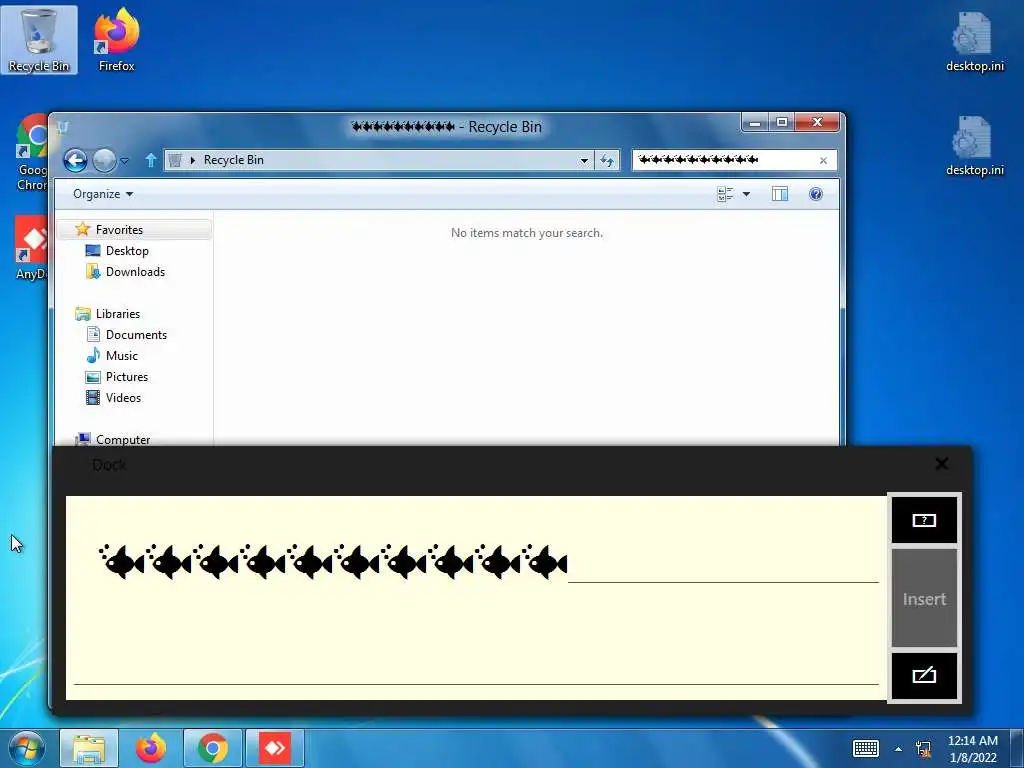Open the Music library
This screenshot has width=1024, height=768.
(x=121, y=355)
